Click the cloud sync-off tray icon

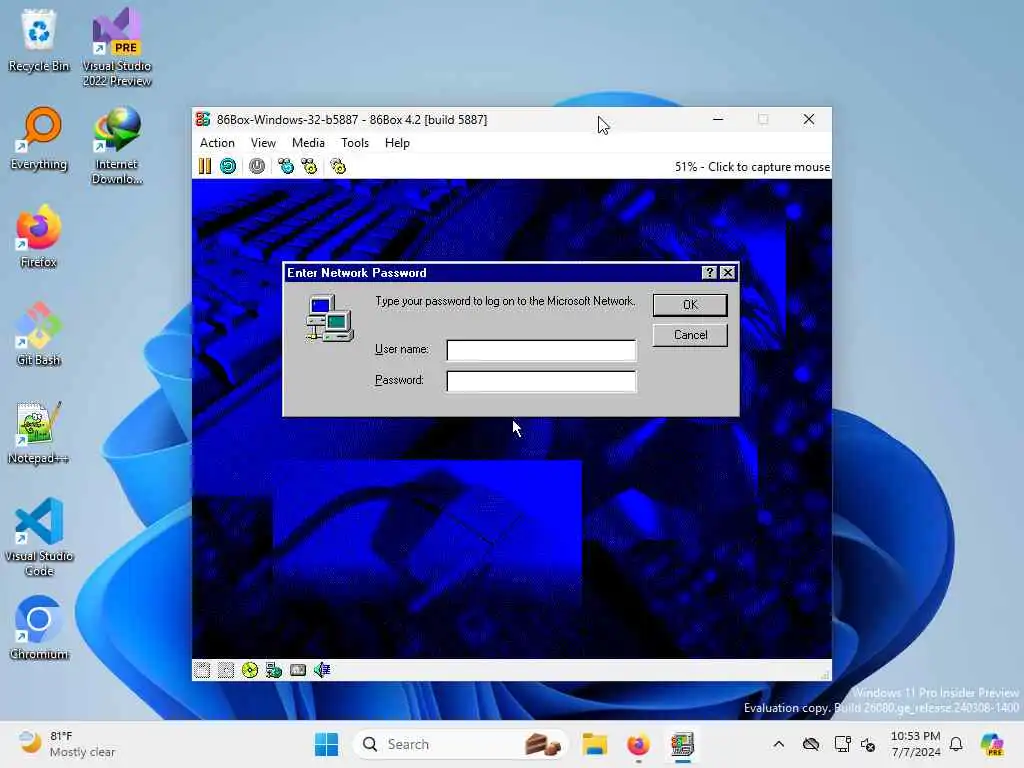(x=811, y=744)
